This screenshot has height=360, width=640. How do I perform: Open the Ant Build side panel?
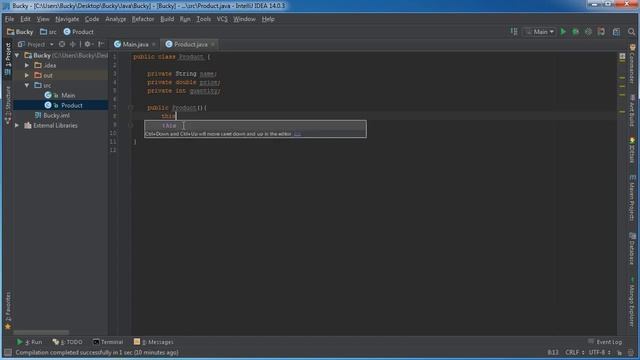pos(632,111)
